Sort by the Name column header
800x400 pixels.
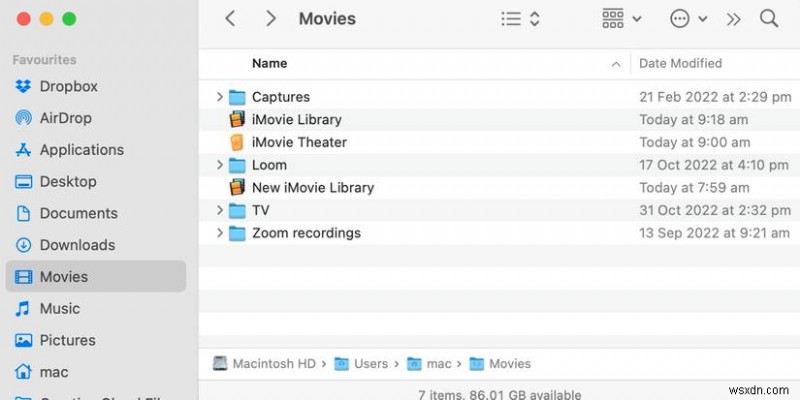[269, 63]
